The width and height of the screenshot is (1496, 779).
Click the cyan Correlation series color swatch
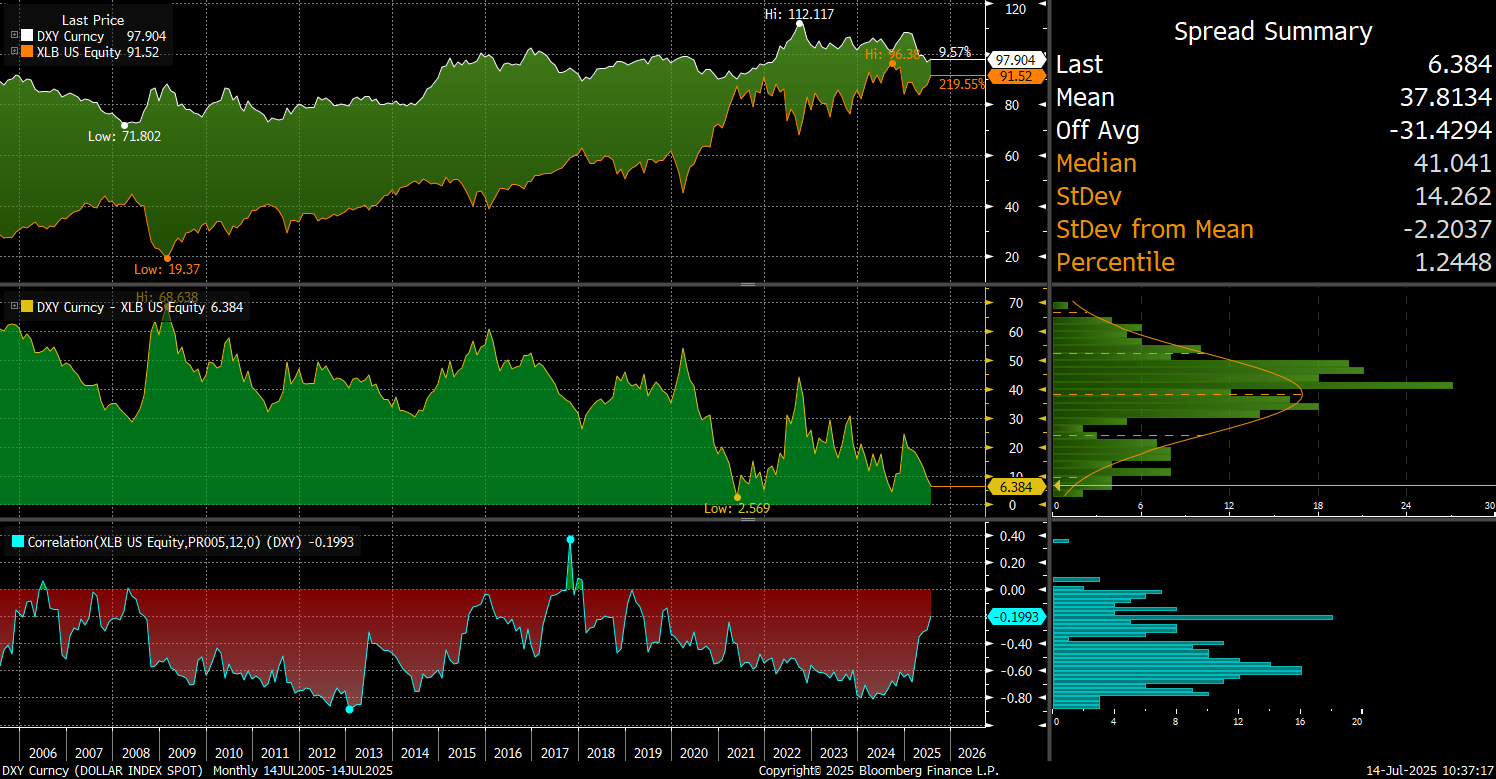(18, 542)
